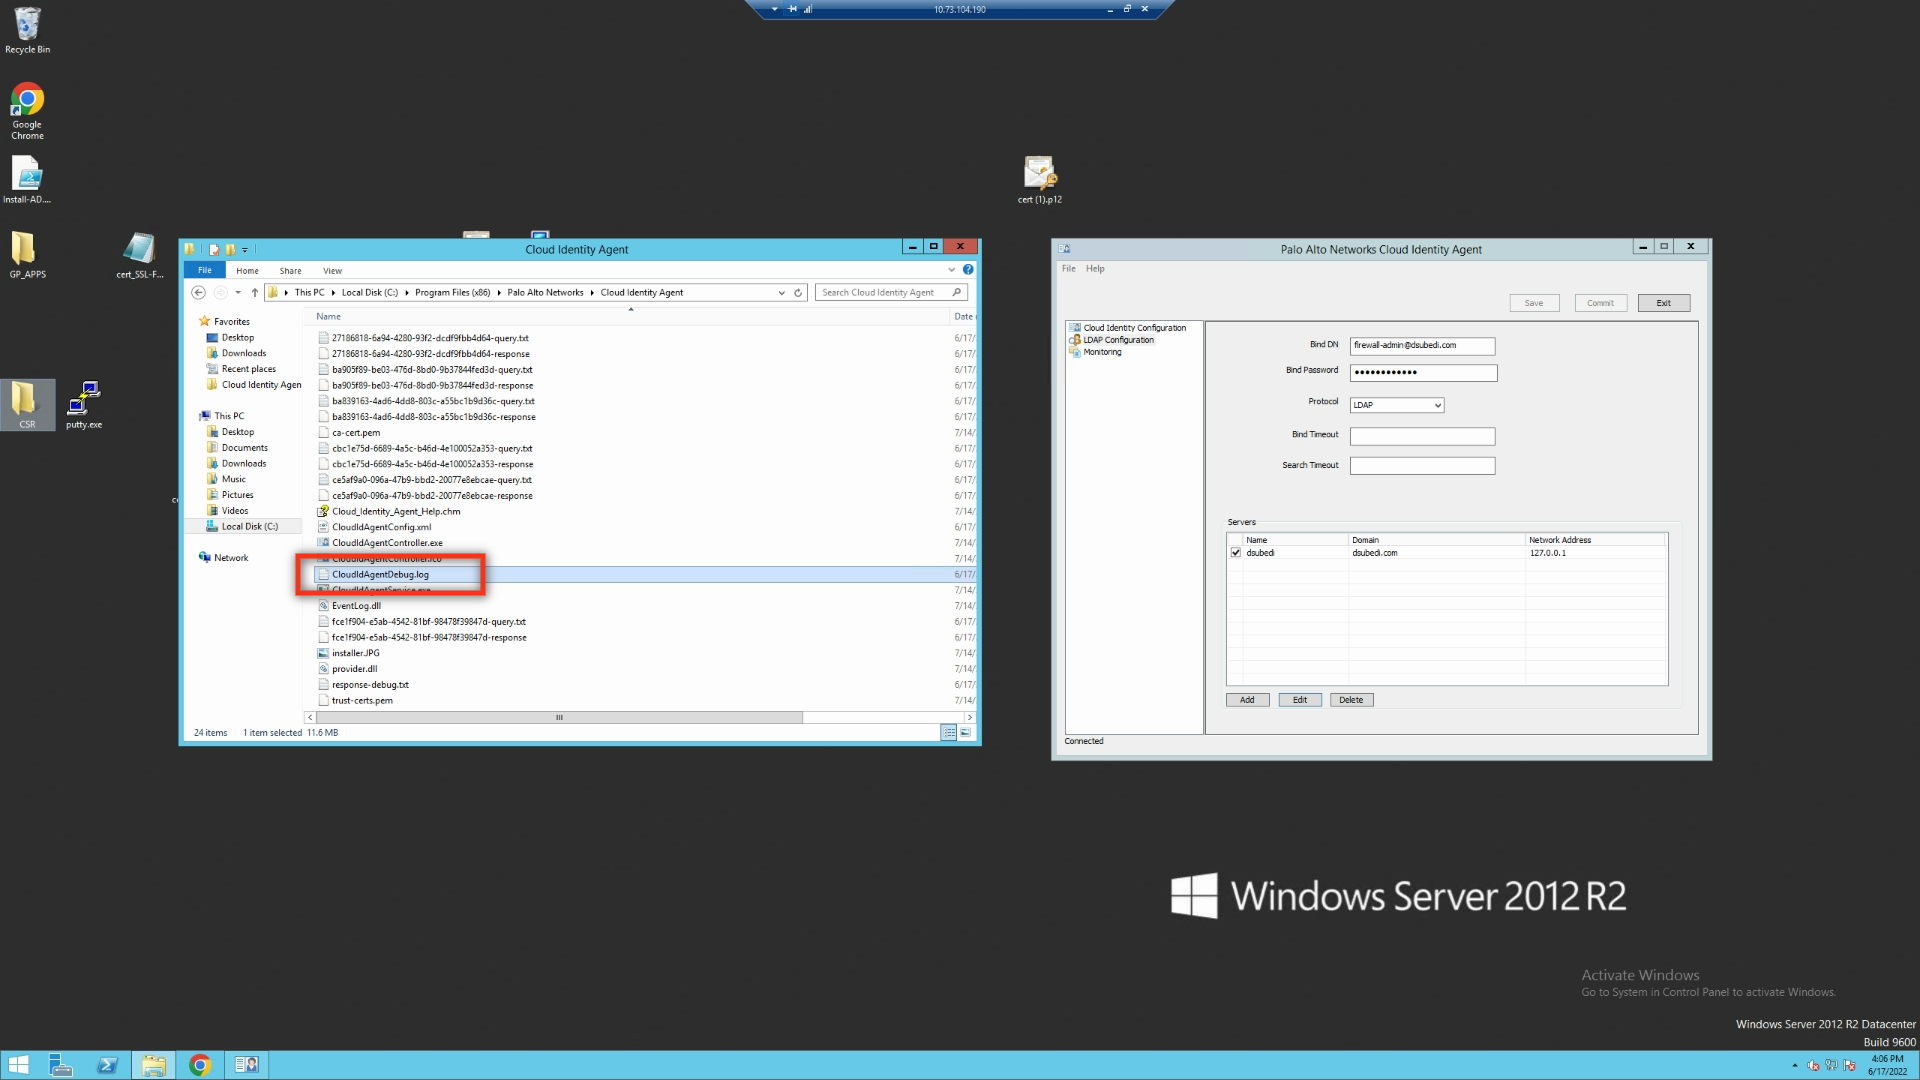Go up one folder level arrow
The width and height of the screenshot is (1920, 1080).
255,293
